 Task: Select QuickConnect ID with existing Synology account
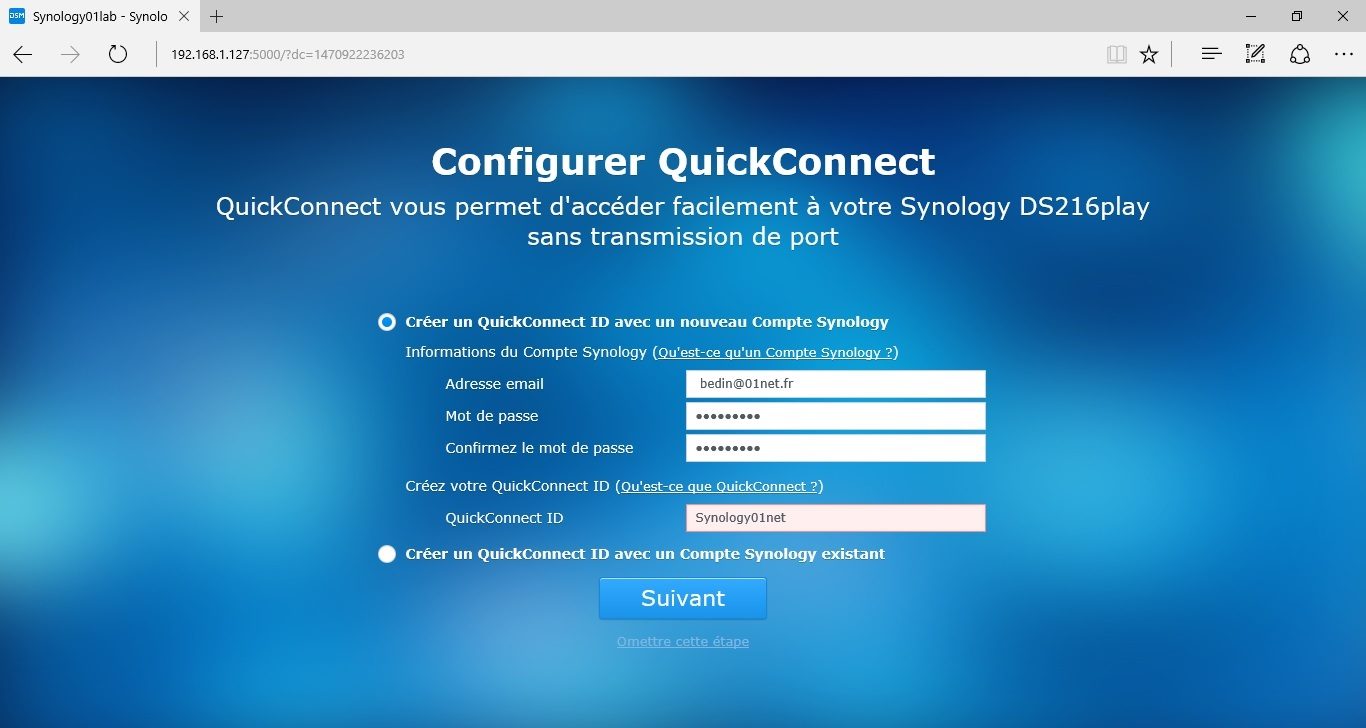click(x=386, y=554)
